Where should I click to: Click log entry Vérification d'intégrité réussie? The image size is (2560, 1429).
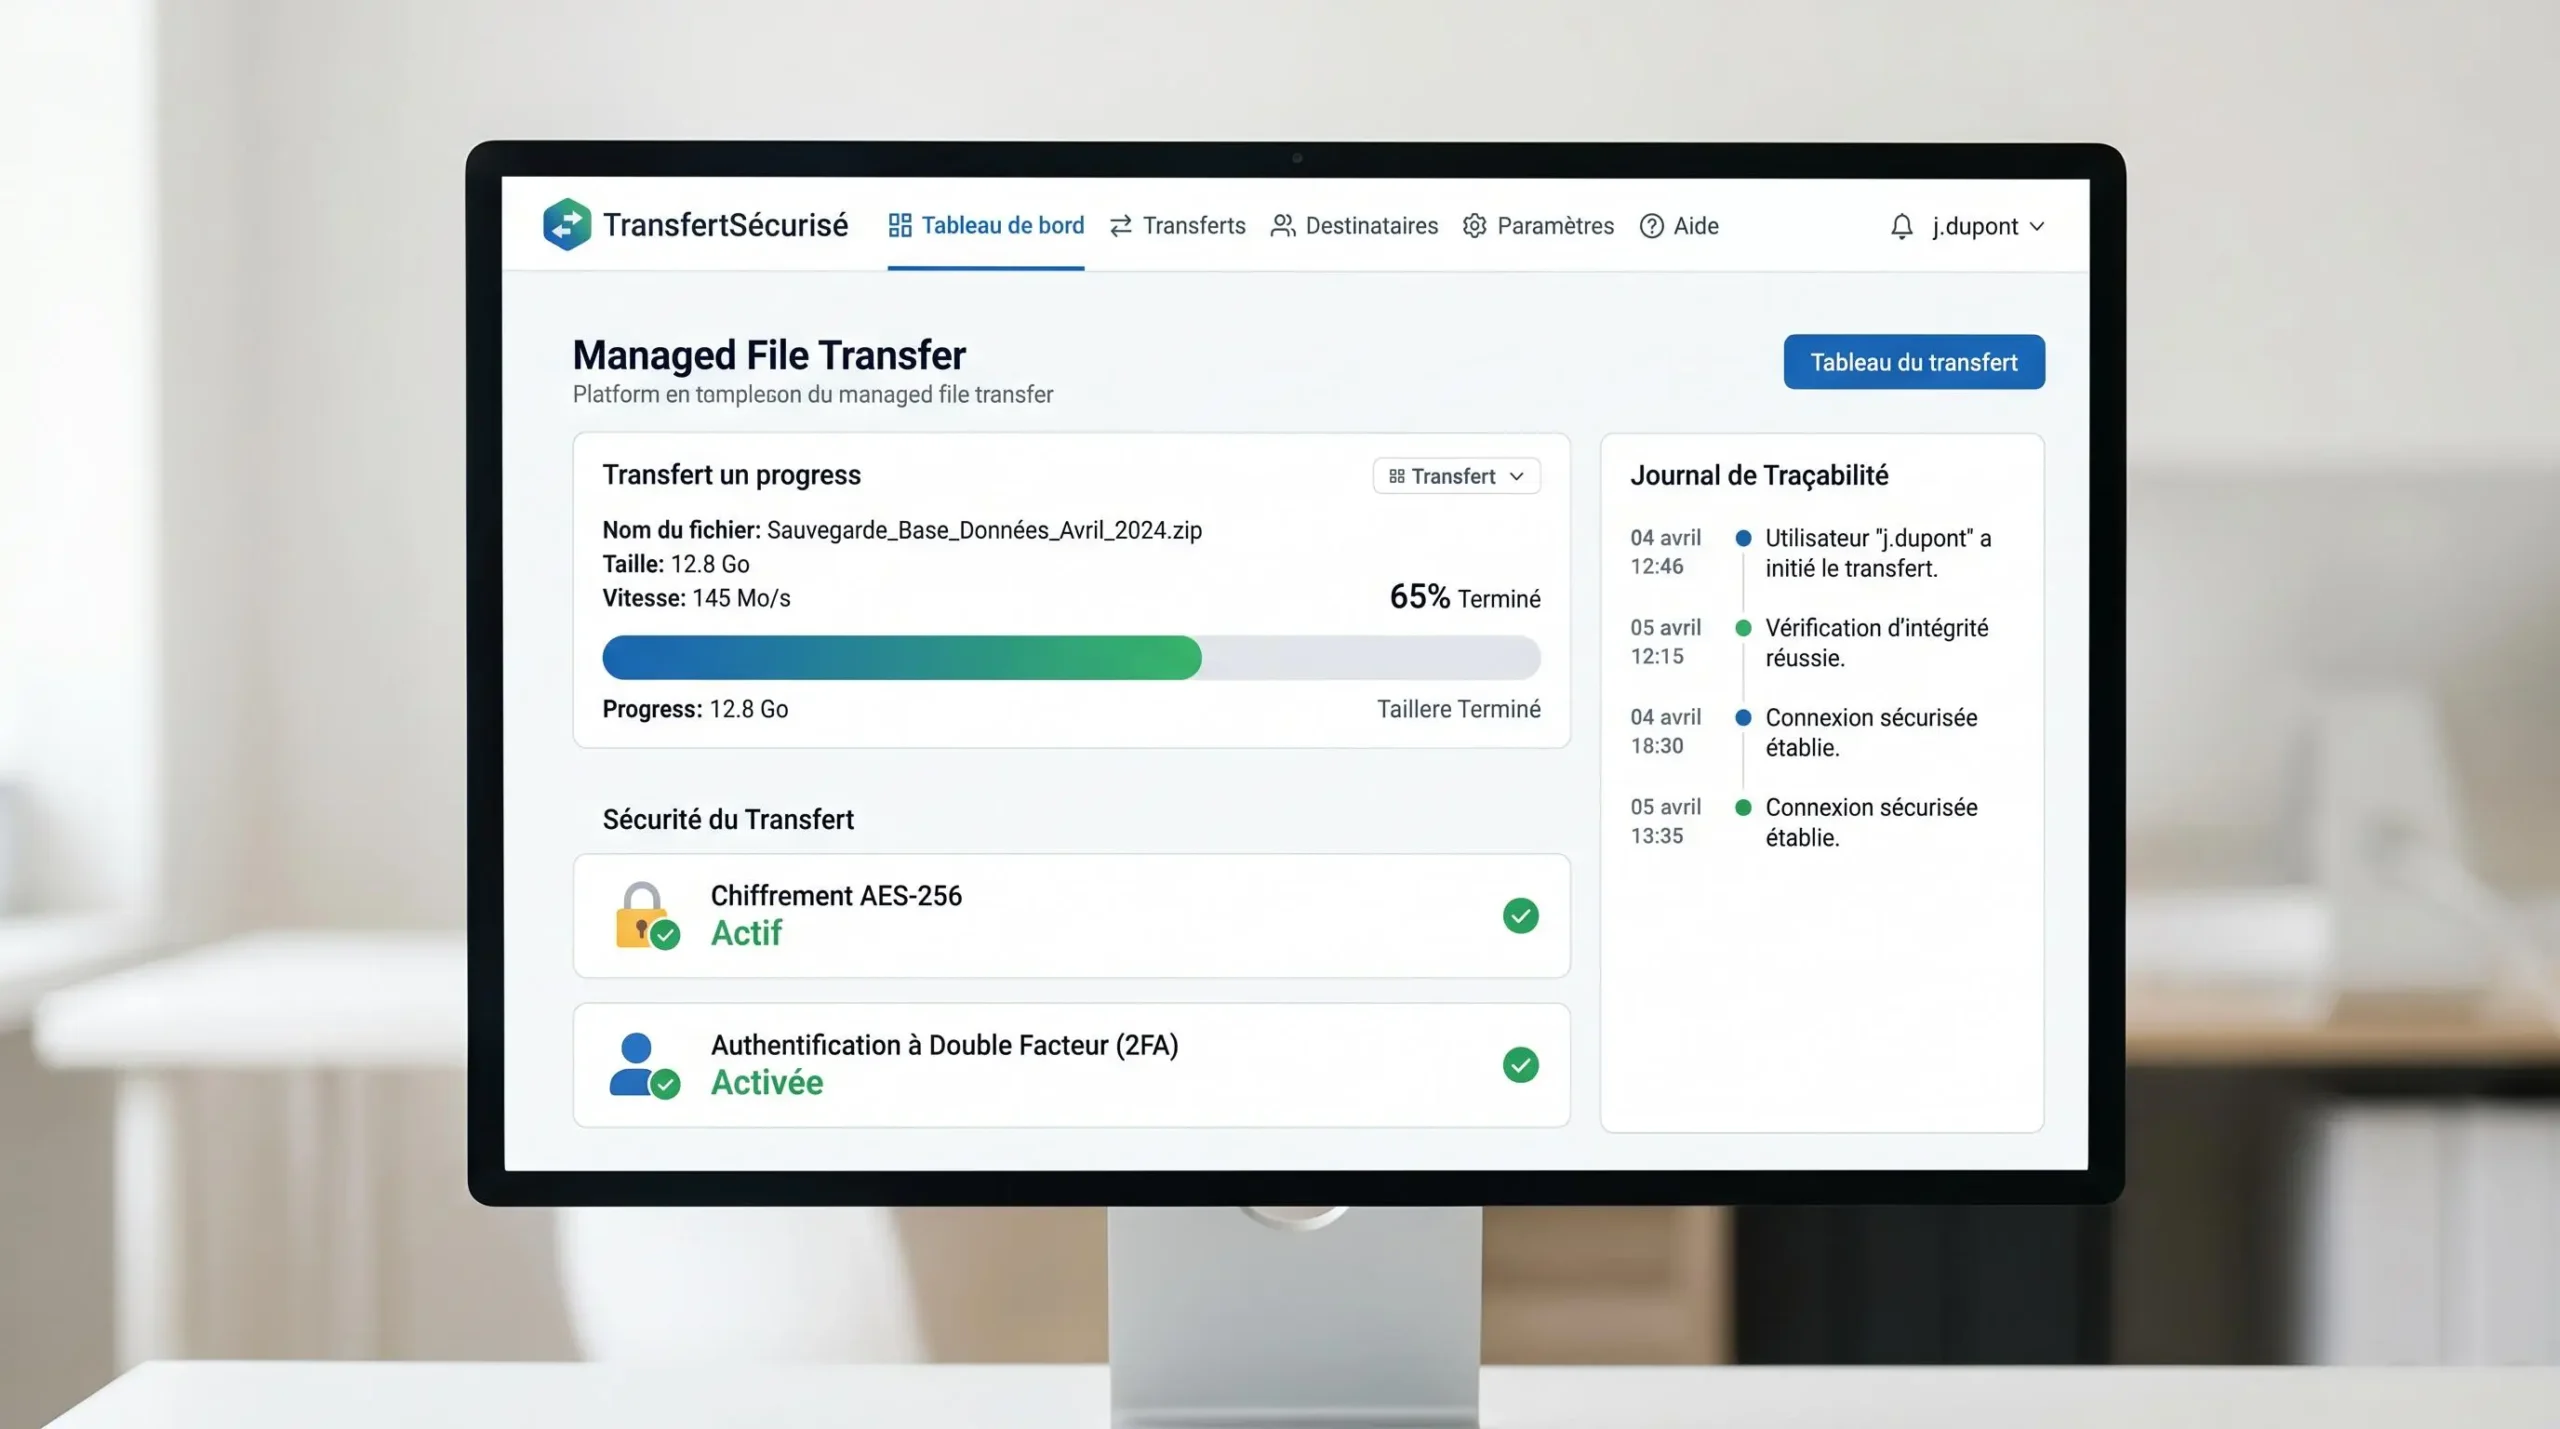click(1876, 643)
